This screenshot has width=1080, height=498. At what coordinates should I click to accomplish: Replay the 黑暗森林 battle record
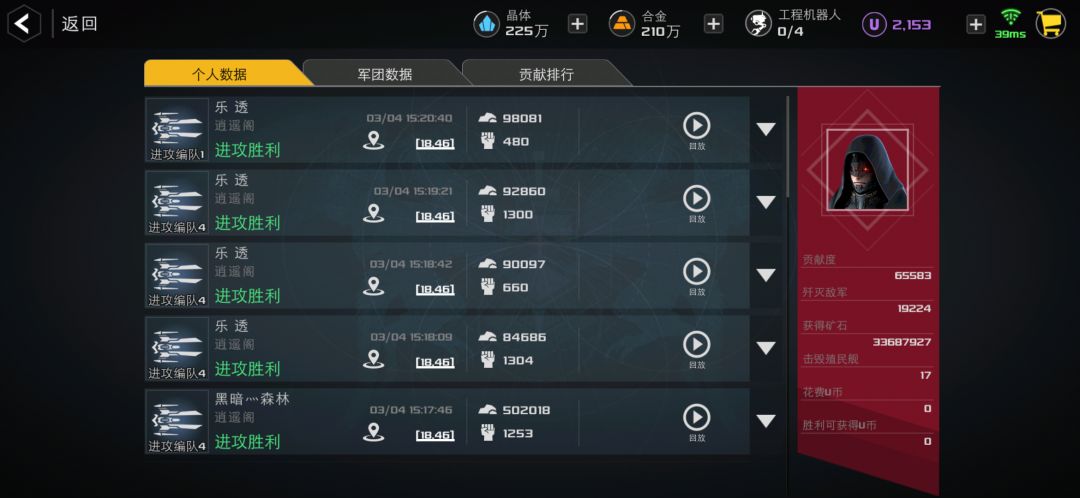pyautogui.click(x=696, y=422)
